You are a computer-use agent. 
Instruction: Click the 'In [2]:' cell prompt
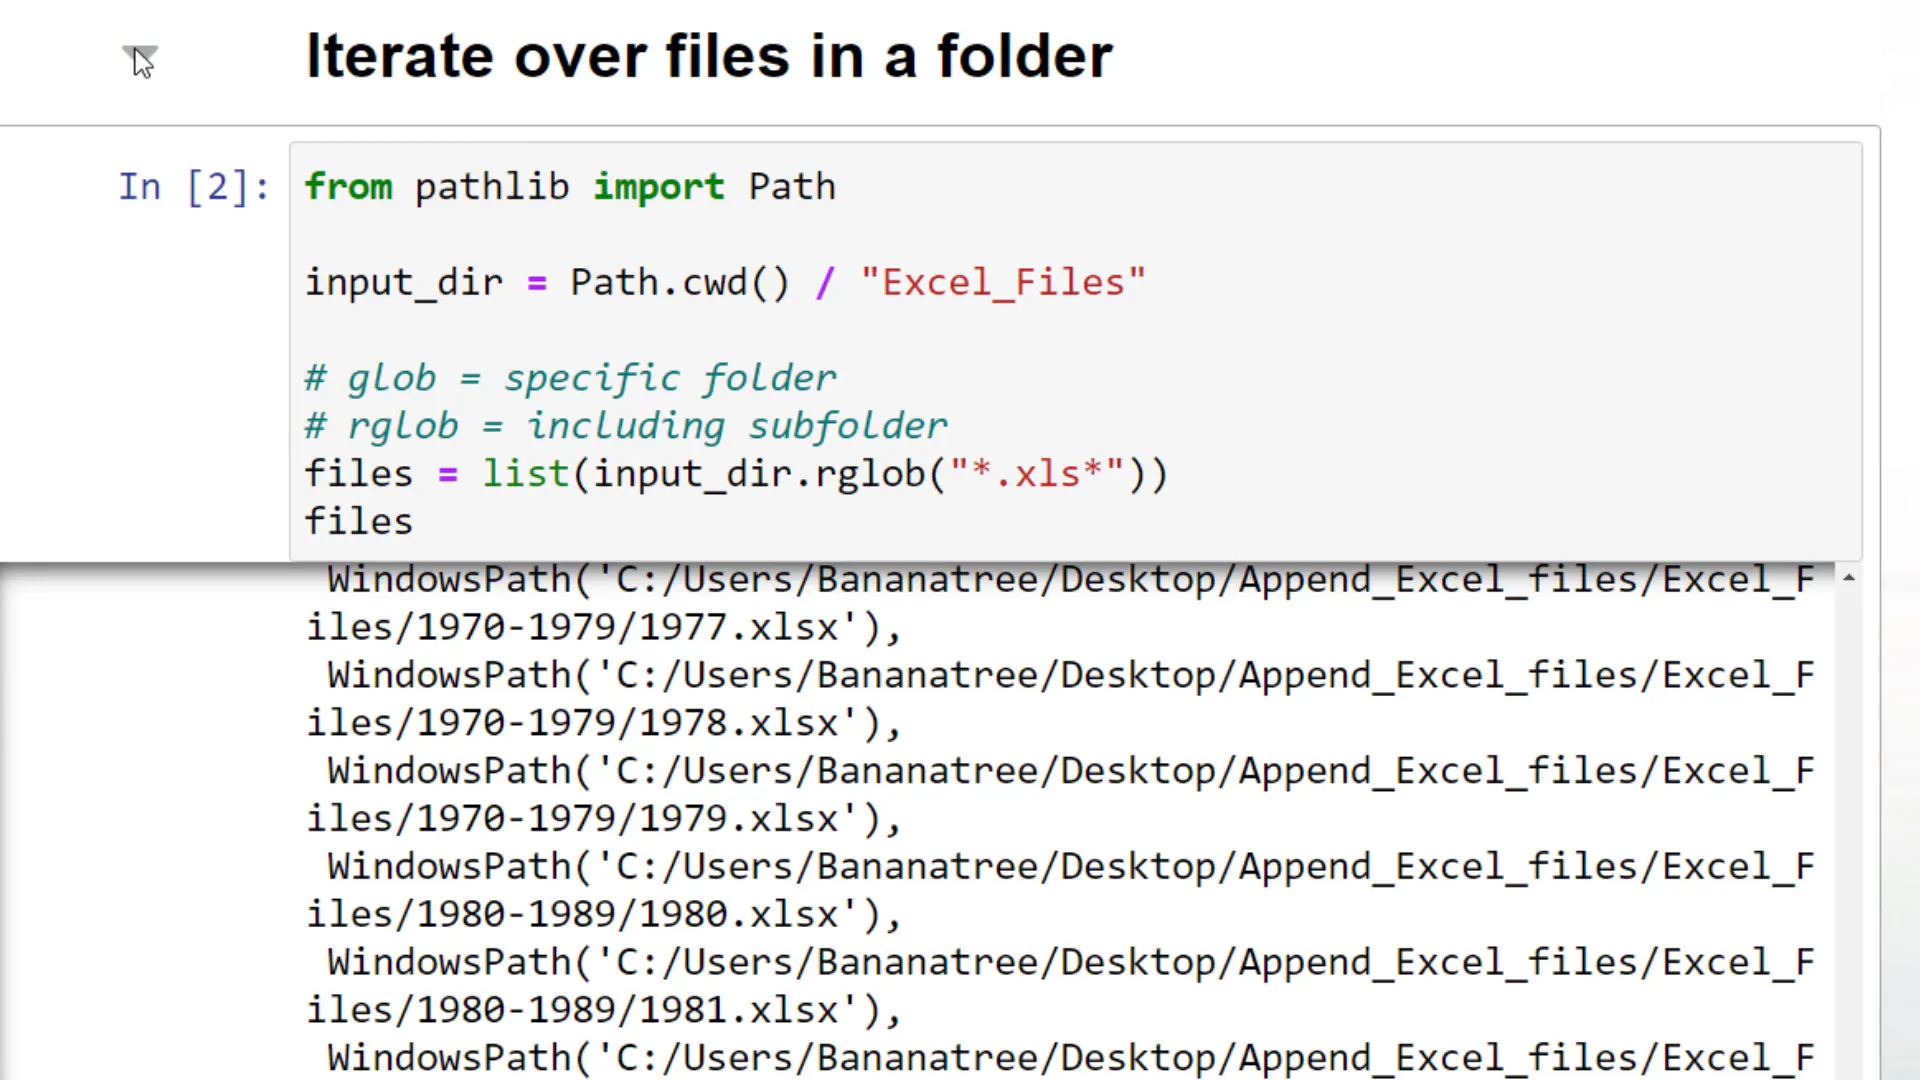(x=193, y=187)
